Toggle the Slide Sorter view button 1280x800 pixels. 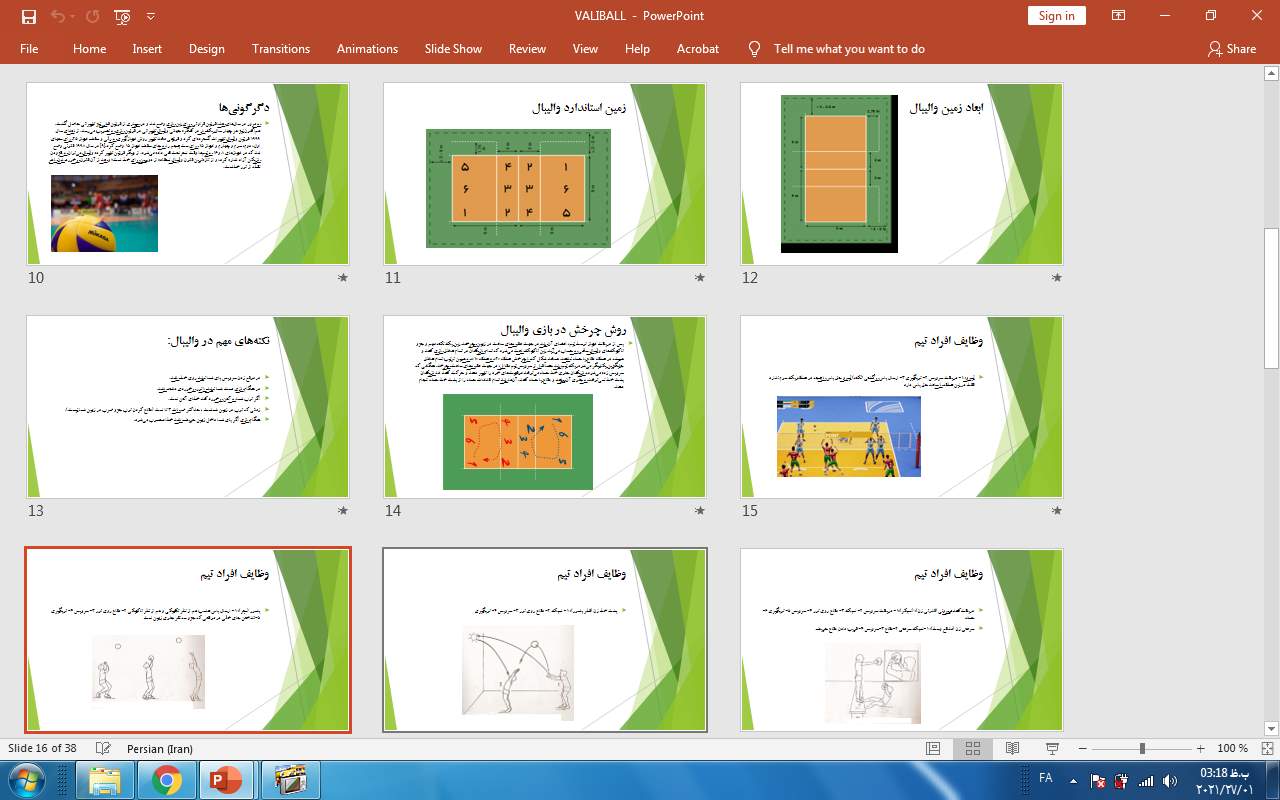(x=972, y=748)
